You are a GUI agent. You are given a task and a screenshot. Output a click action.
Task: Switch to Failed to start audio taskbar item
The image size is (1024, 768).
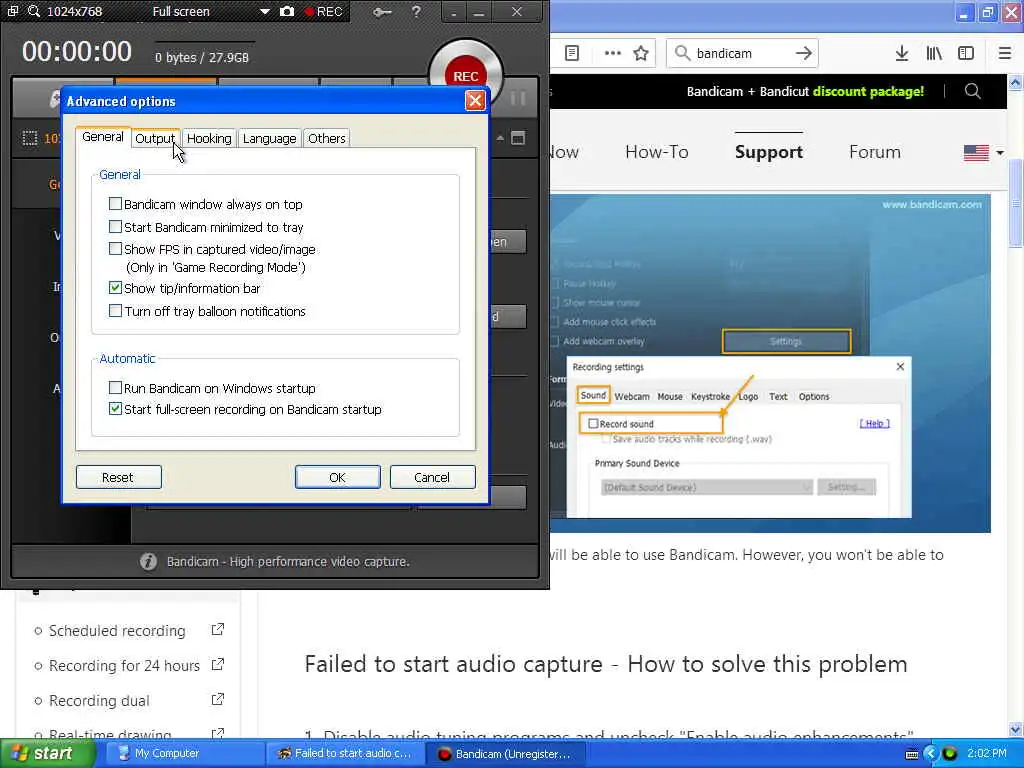(x=346, y=754)
